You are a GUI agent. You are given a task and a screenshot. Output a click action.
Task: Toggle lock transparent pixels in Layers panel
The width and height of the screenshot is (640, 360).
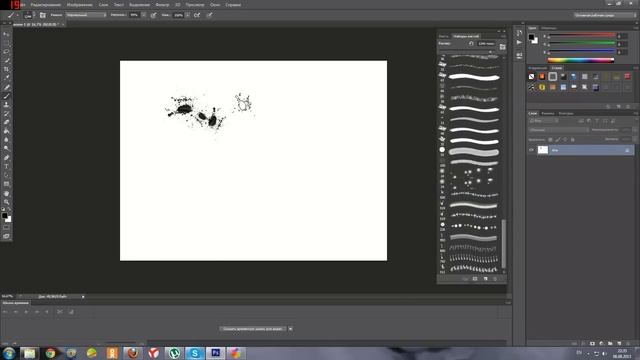coord(550,140)
